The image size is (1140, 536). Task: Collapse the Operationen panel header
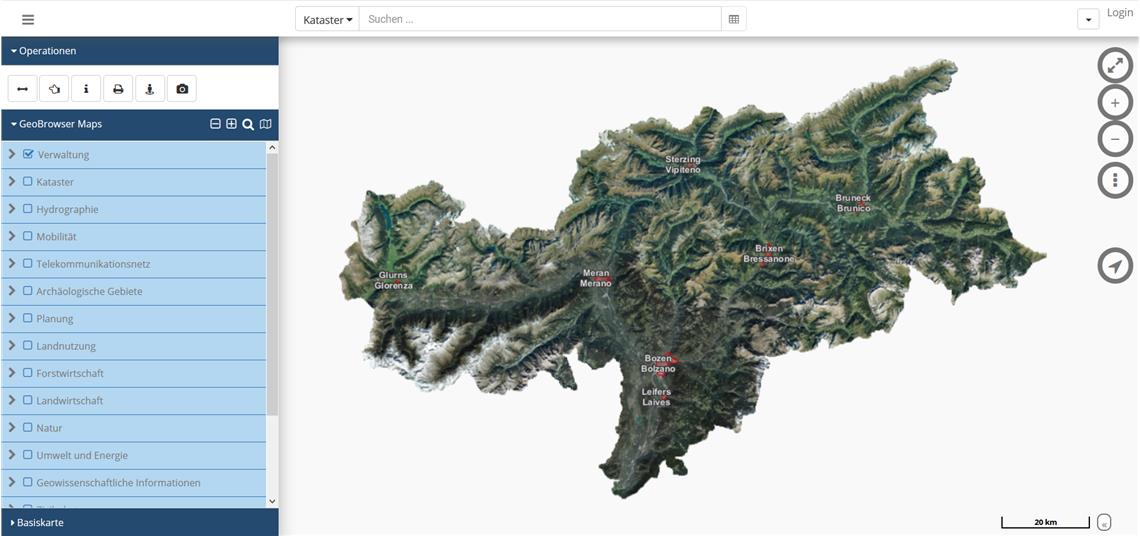tap(47, 51)
